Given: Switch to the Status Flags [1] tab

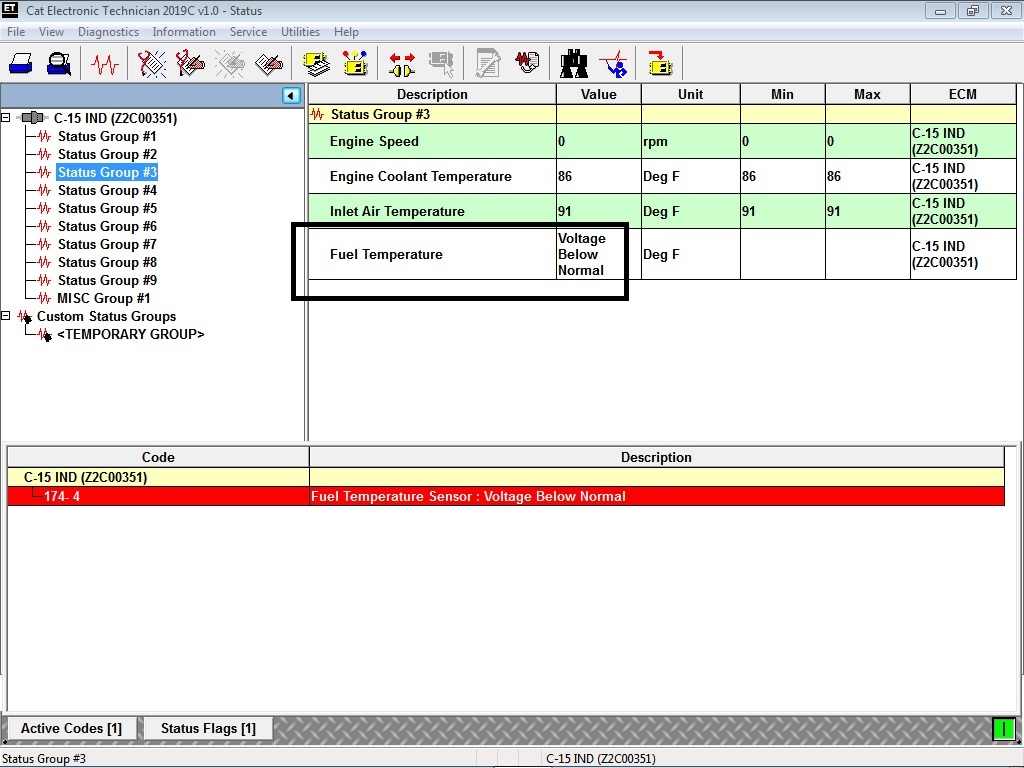Looking at the screenshot, I should pyautogui.click(x=207, y=728).
